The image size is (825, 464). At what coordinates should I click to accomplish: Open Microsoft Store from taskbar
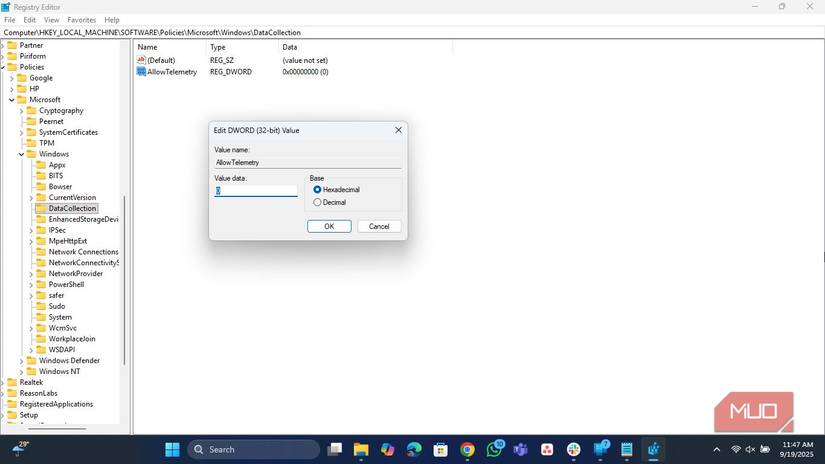pos(440,449)
